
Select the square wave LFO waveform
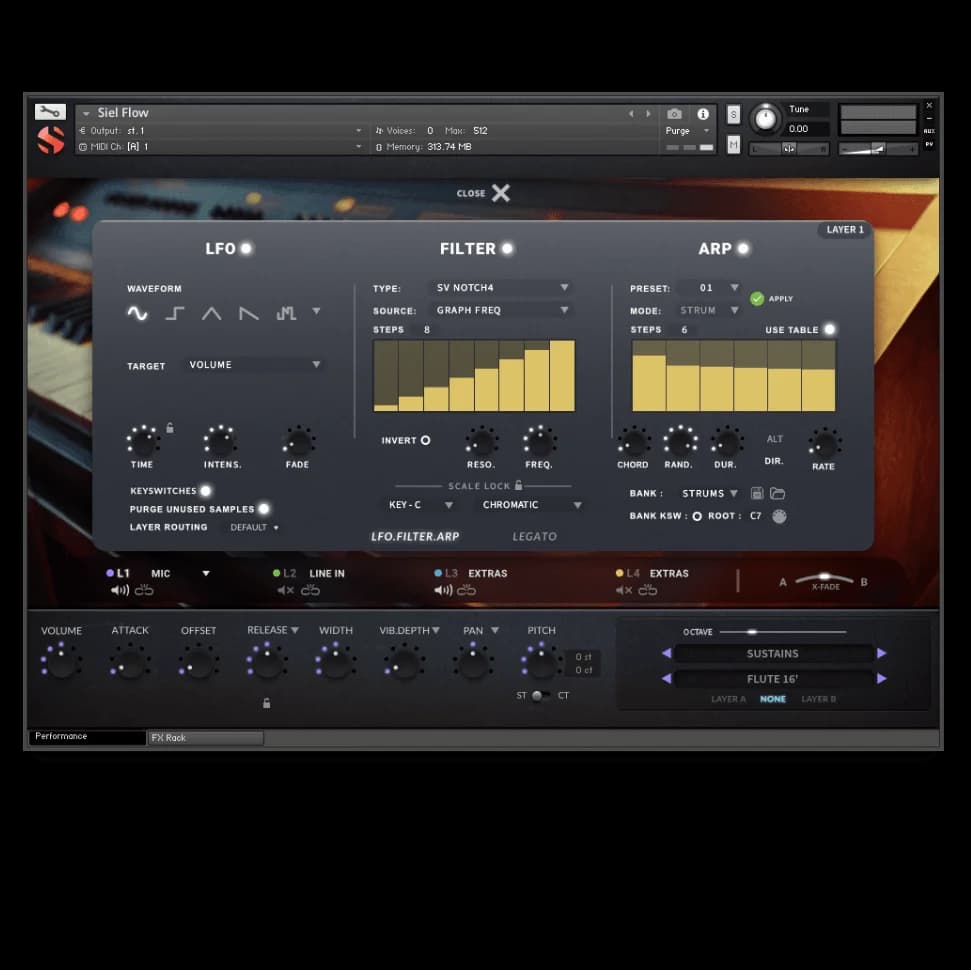point(175,313)
